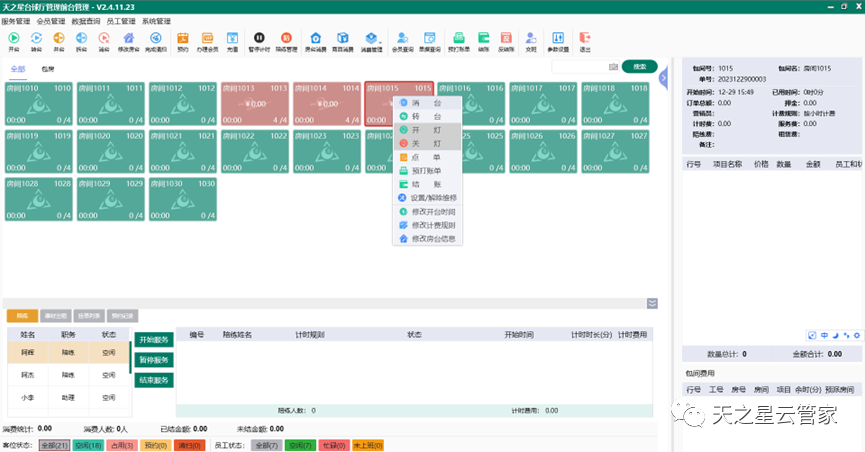The height and width of the screenshot is (452, 865).
Task: Click the green 搜索 search button
Action: [x=639, y=66]
